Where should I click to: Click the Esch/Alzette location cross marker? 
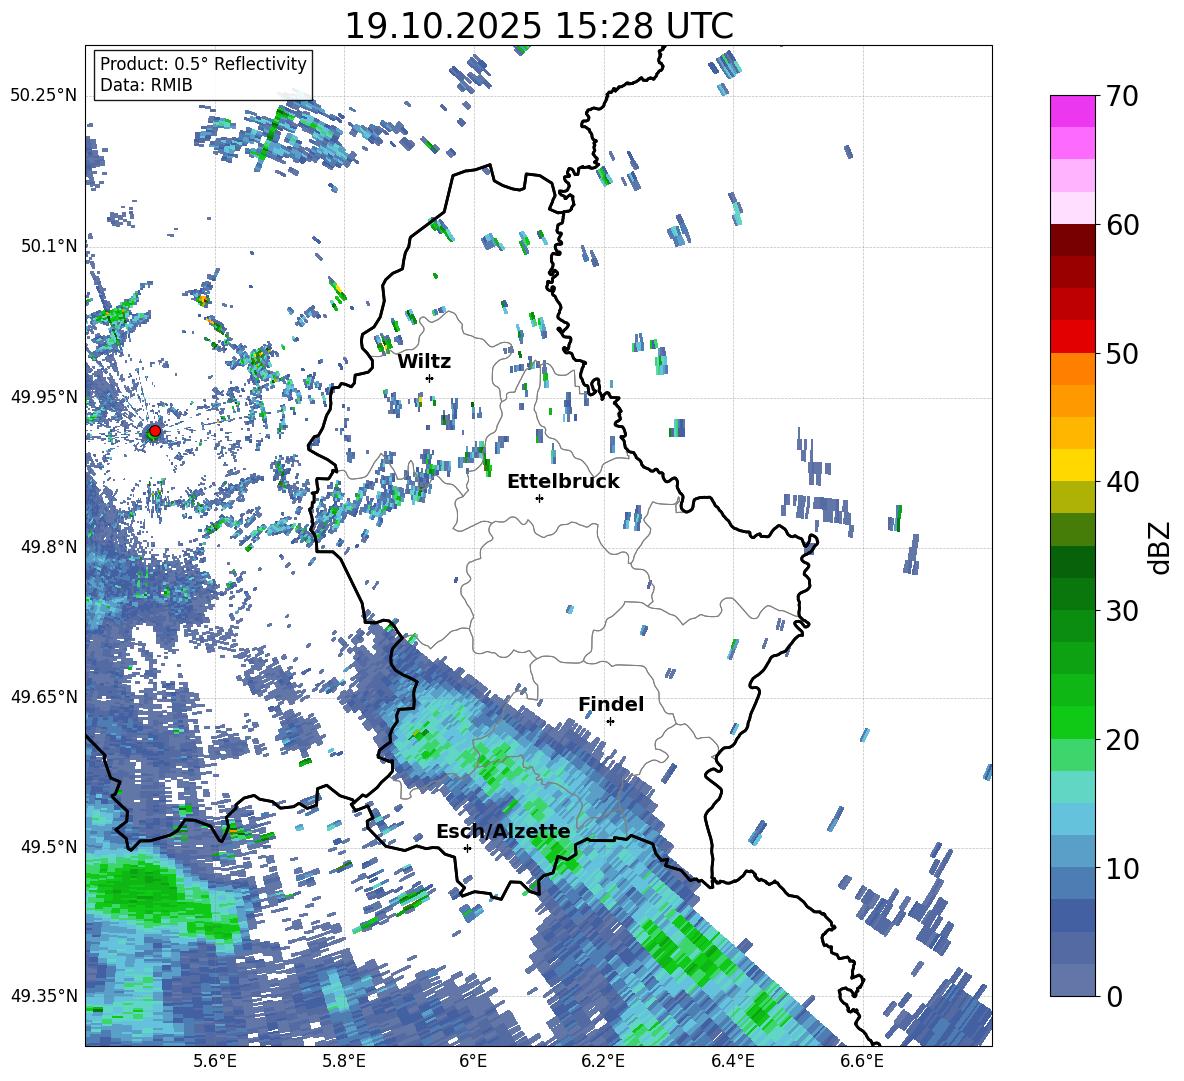[x=467, y=848]
